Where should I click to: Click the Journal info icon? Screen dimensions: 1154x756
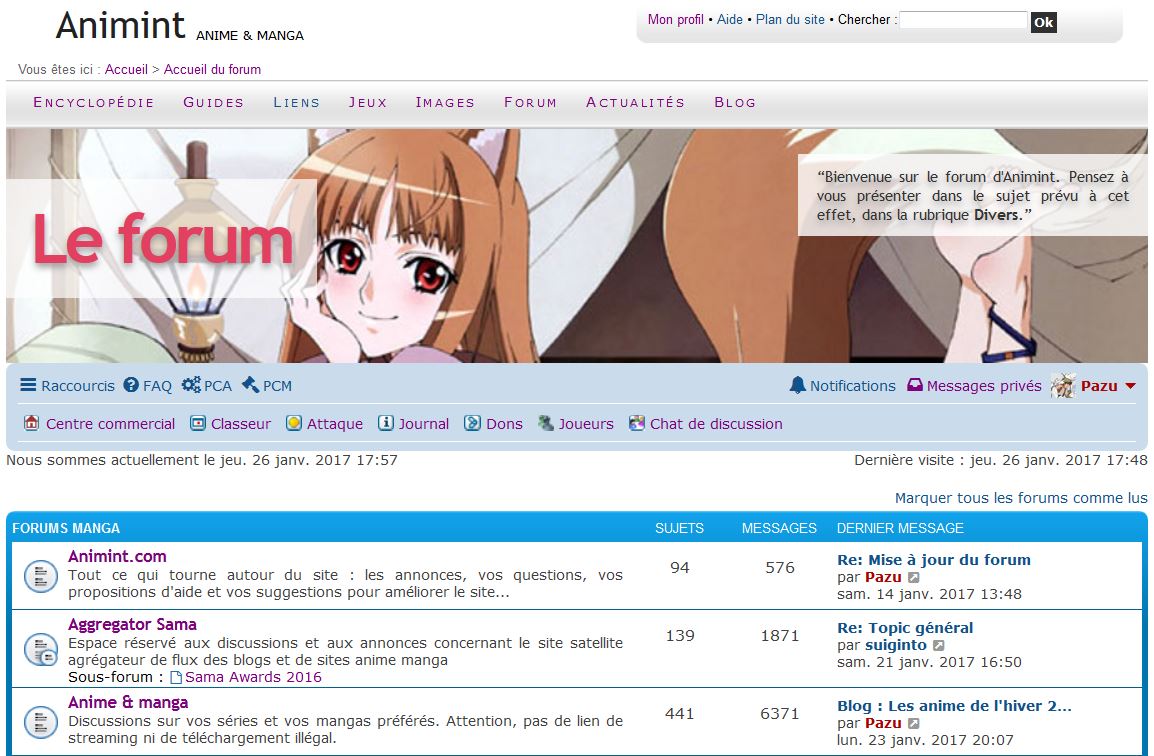pyautogui.click(x=386, y=423)
